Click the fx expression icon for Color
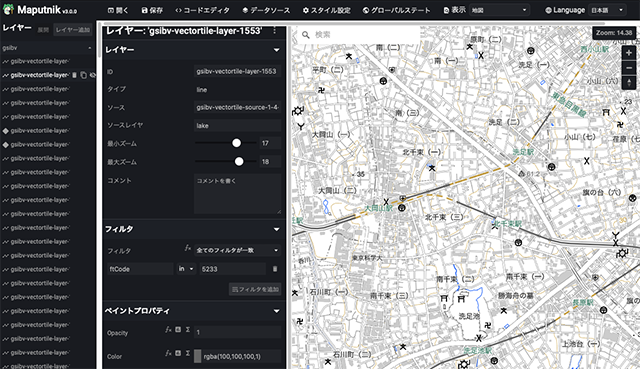Screen dimensions: 640x369 pyautogui.click(x=168, y=353)
